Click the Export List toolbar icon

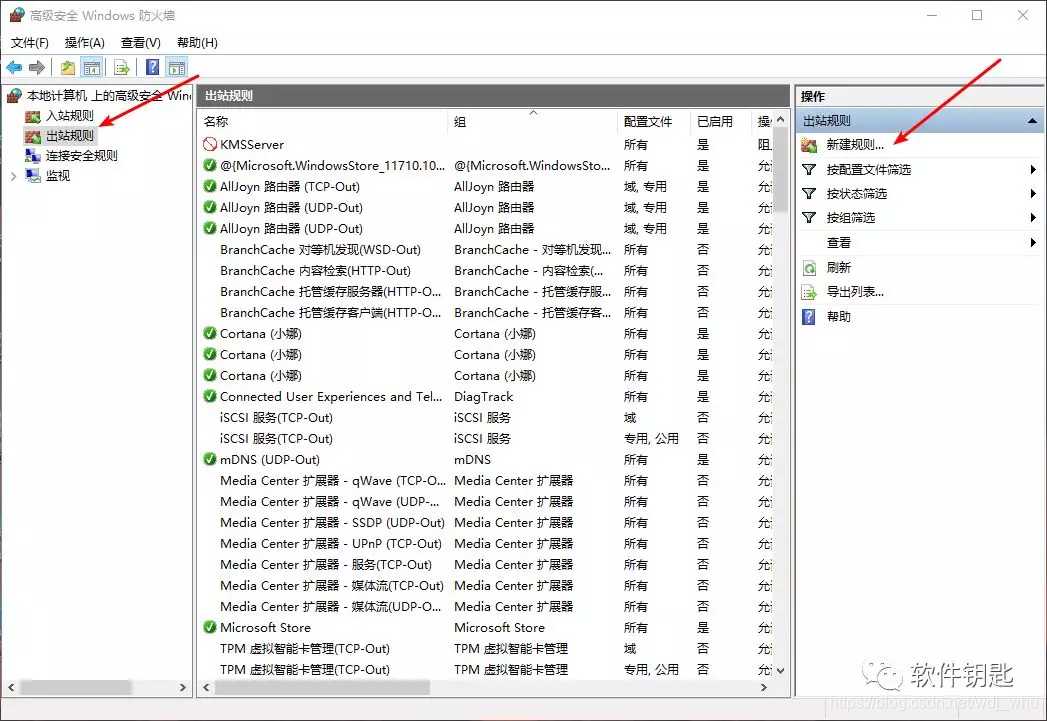122,67
